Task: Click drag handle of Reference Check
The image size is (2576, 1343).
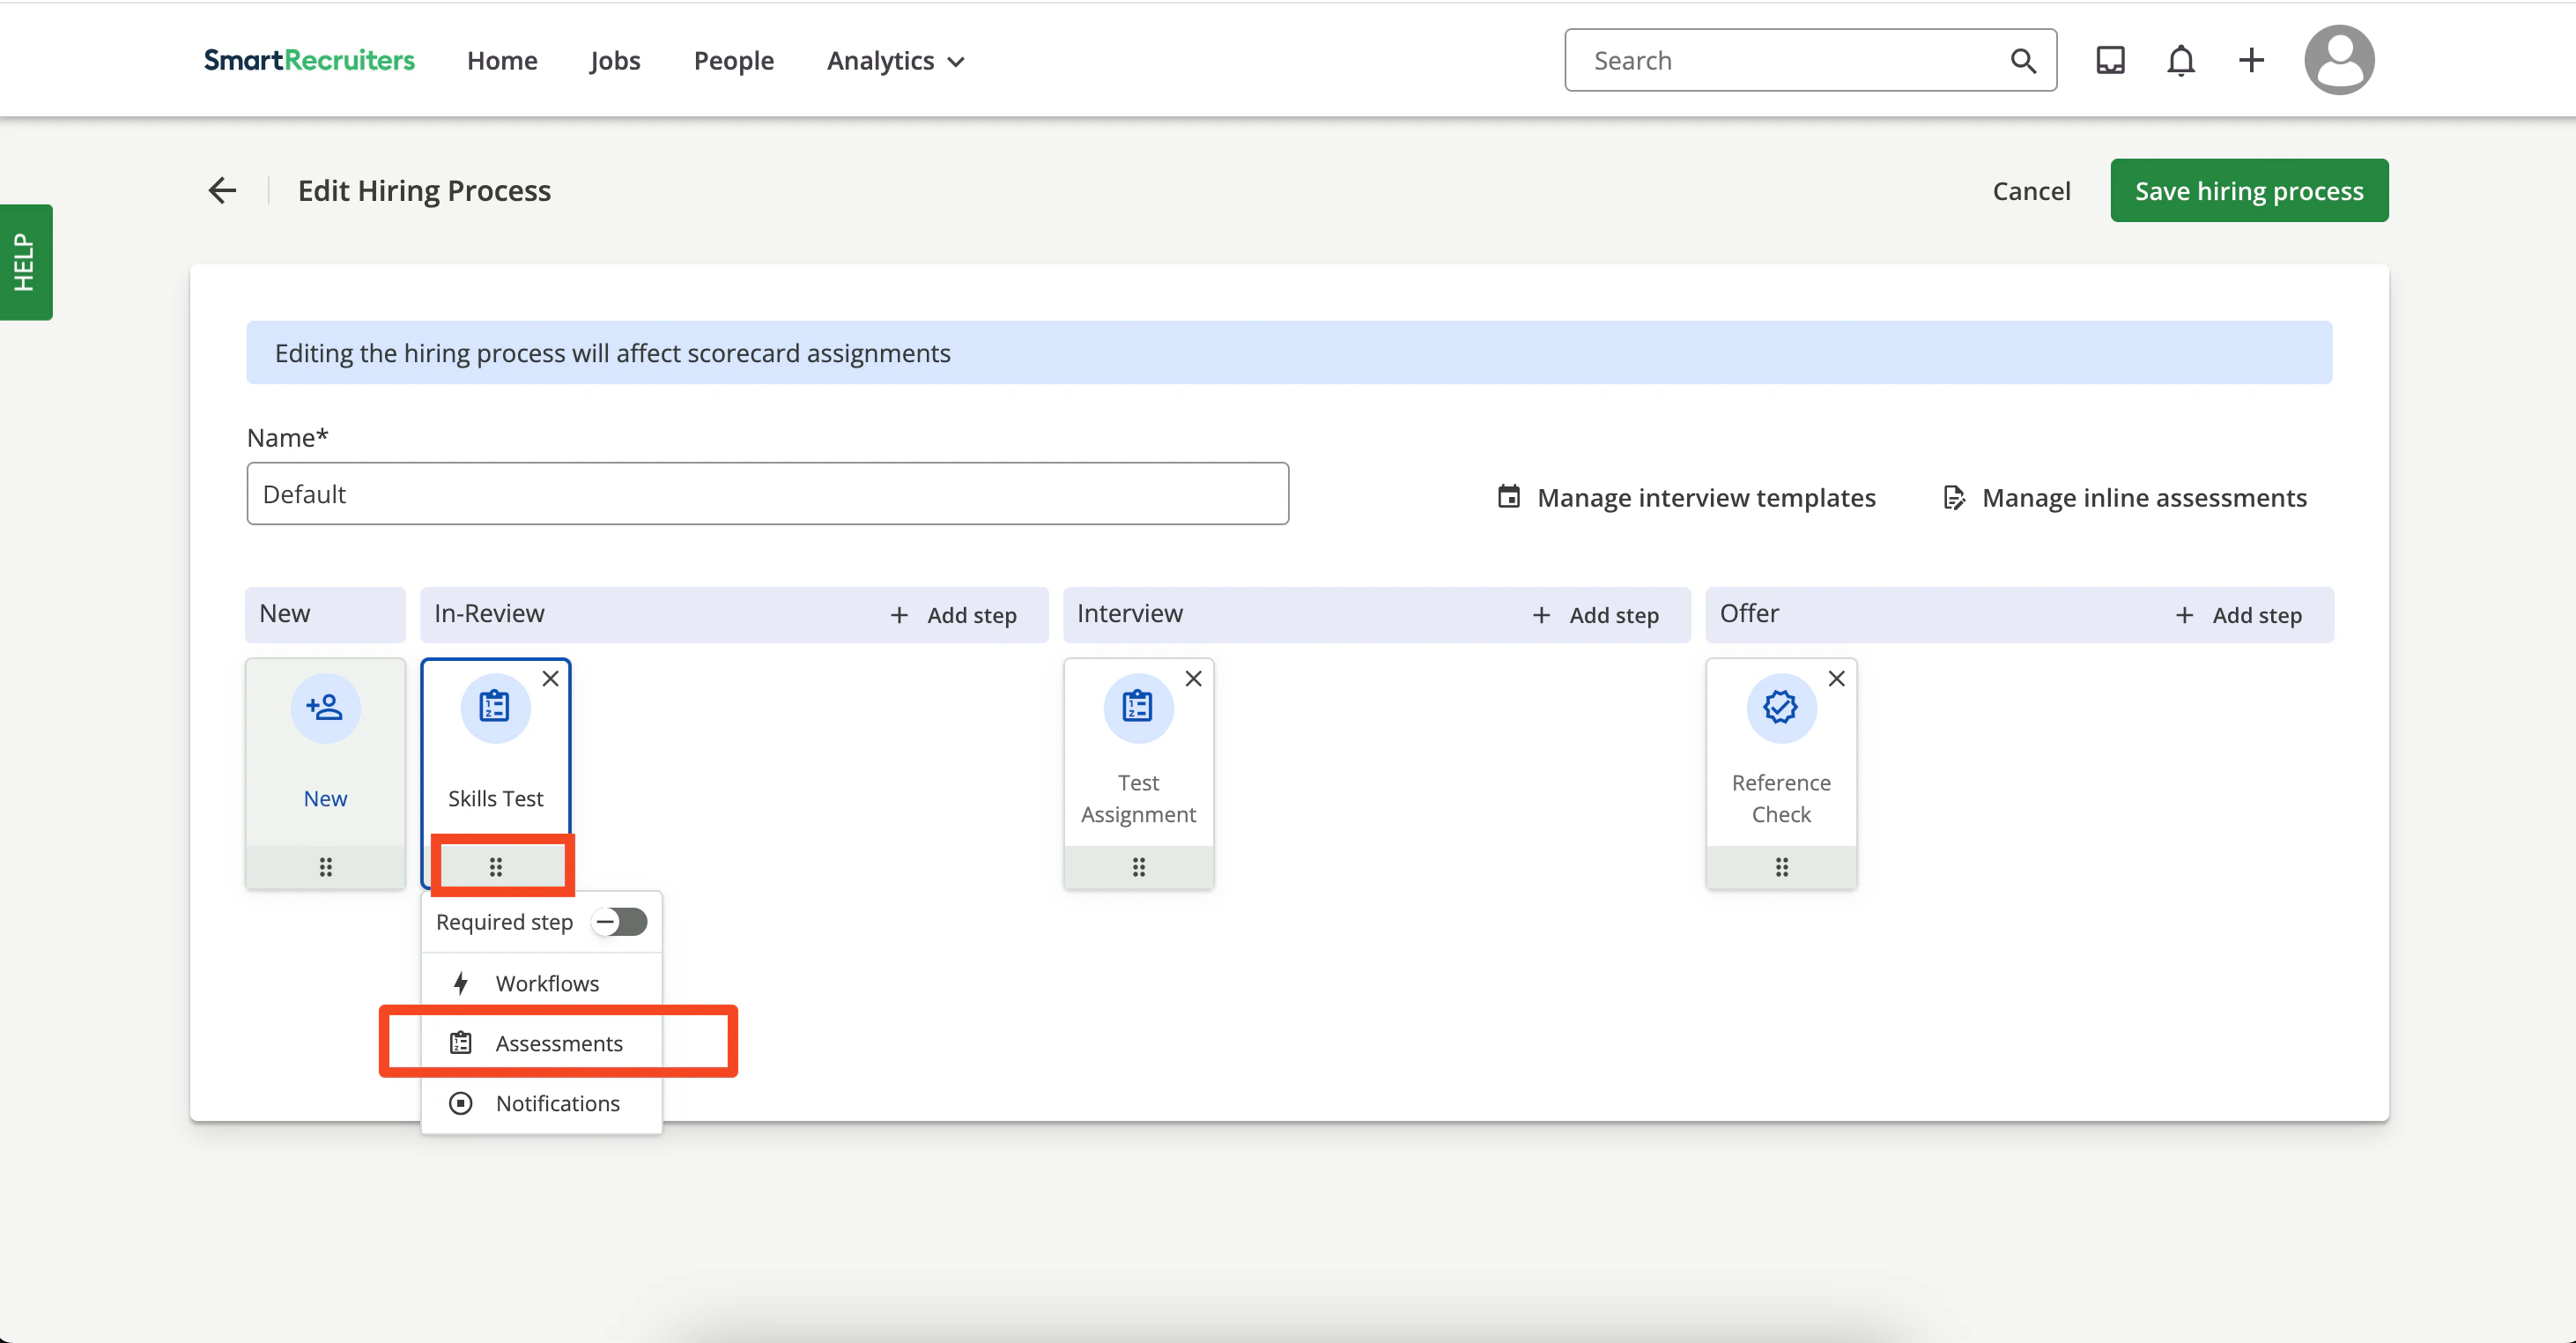Action: coord(1781,867)
